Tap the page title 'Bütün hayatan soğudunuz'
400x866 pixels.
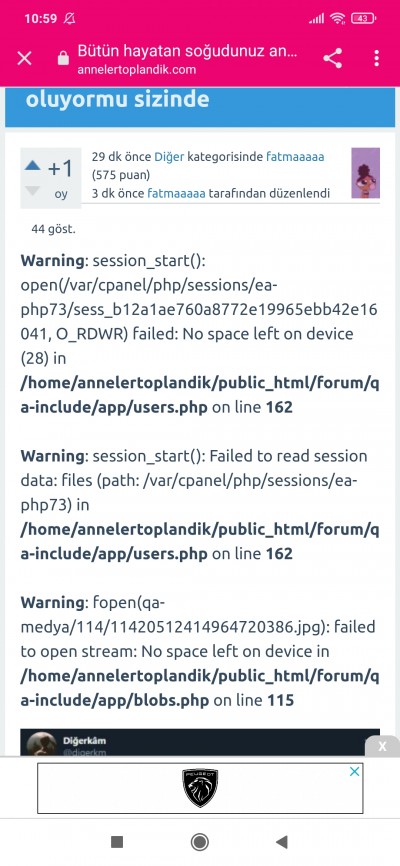187,52
